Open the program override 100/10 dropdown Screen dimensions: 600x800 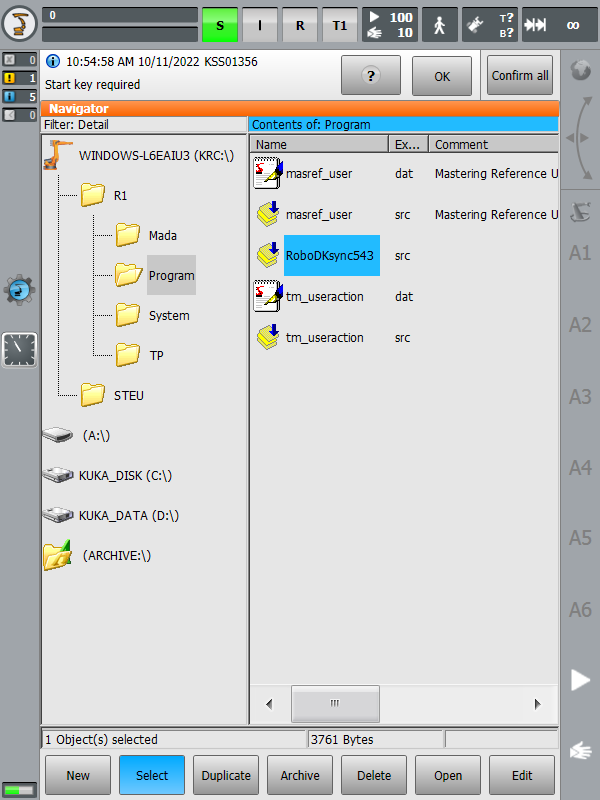[x=388, y=24]
